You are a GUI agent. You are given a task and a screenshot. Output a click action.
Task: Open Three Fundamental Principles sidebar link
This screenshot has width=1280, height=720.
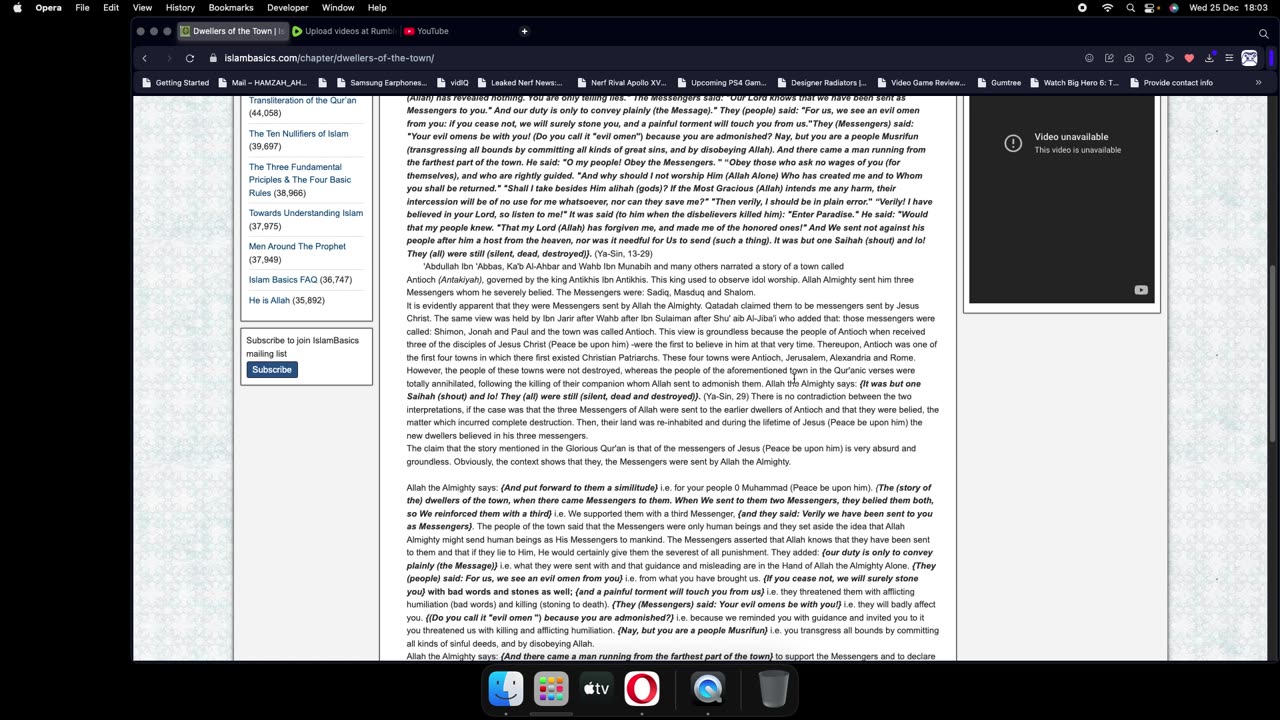click(300, 180)
